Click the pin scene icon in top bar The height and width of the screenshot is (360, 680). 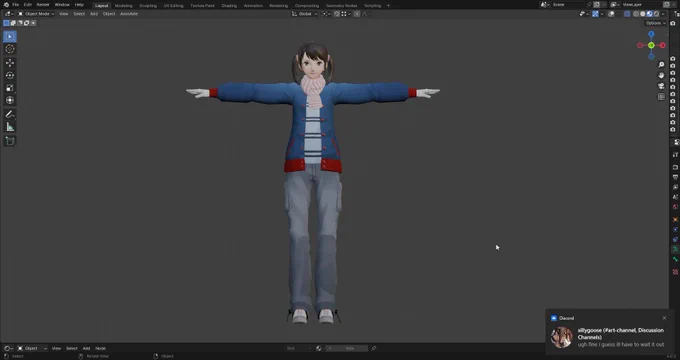(589, 4)
